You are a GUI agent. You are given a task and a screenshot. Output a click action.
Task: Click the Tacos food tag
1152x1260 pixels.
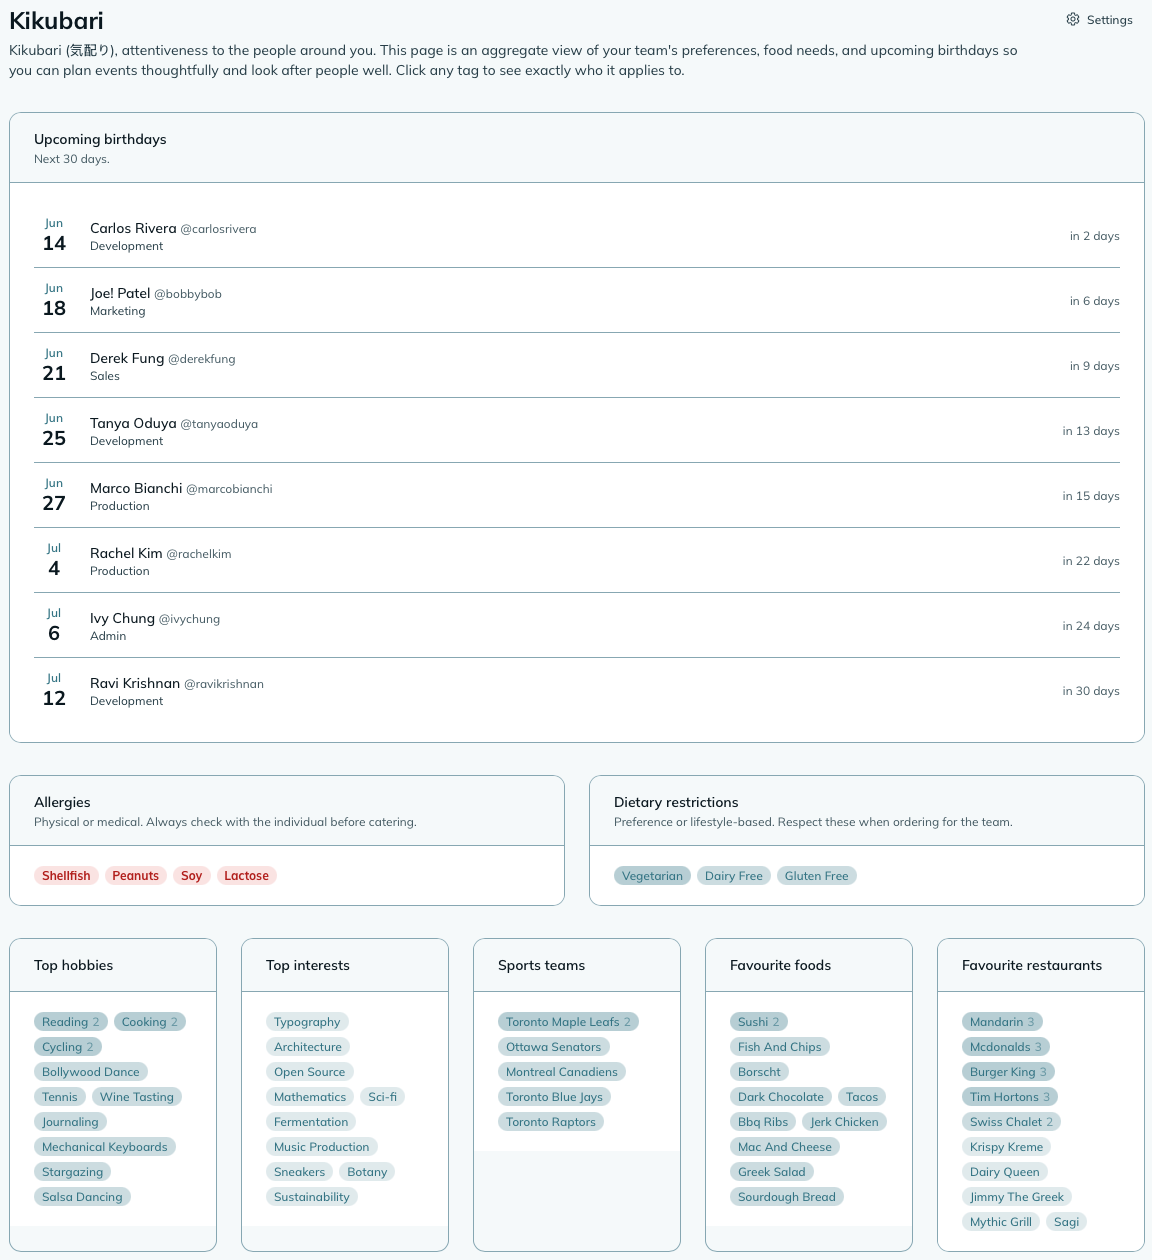[862, 1097]
